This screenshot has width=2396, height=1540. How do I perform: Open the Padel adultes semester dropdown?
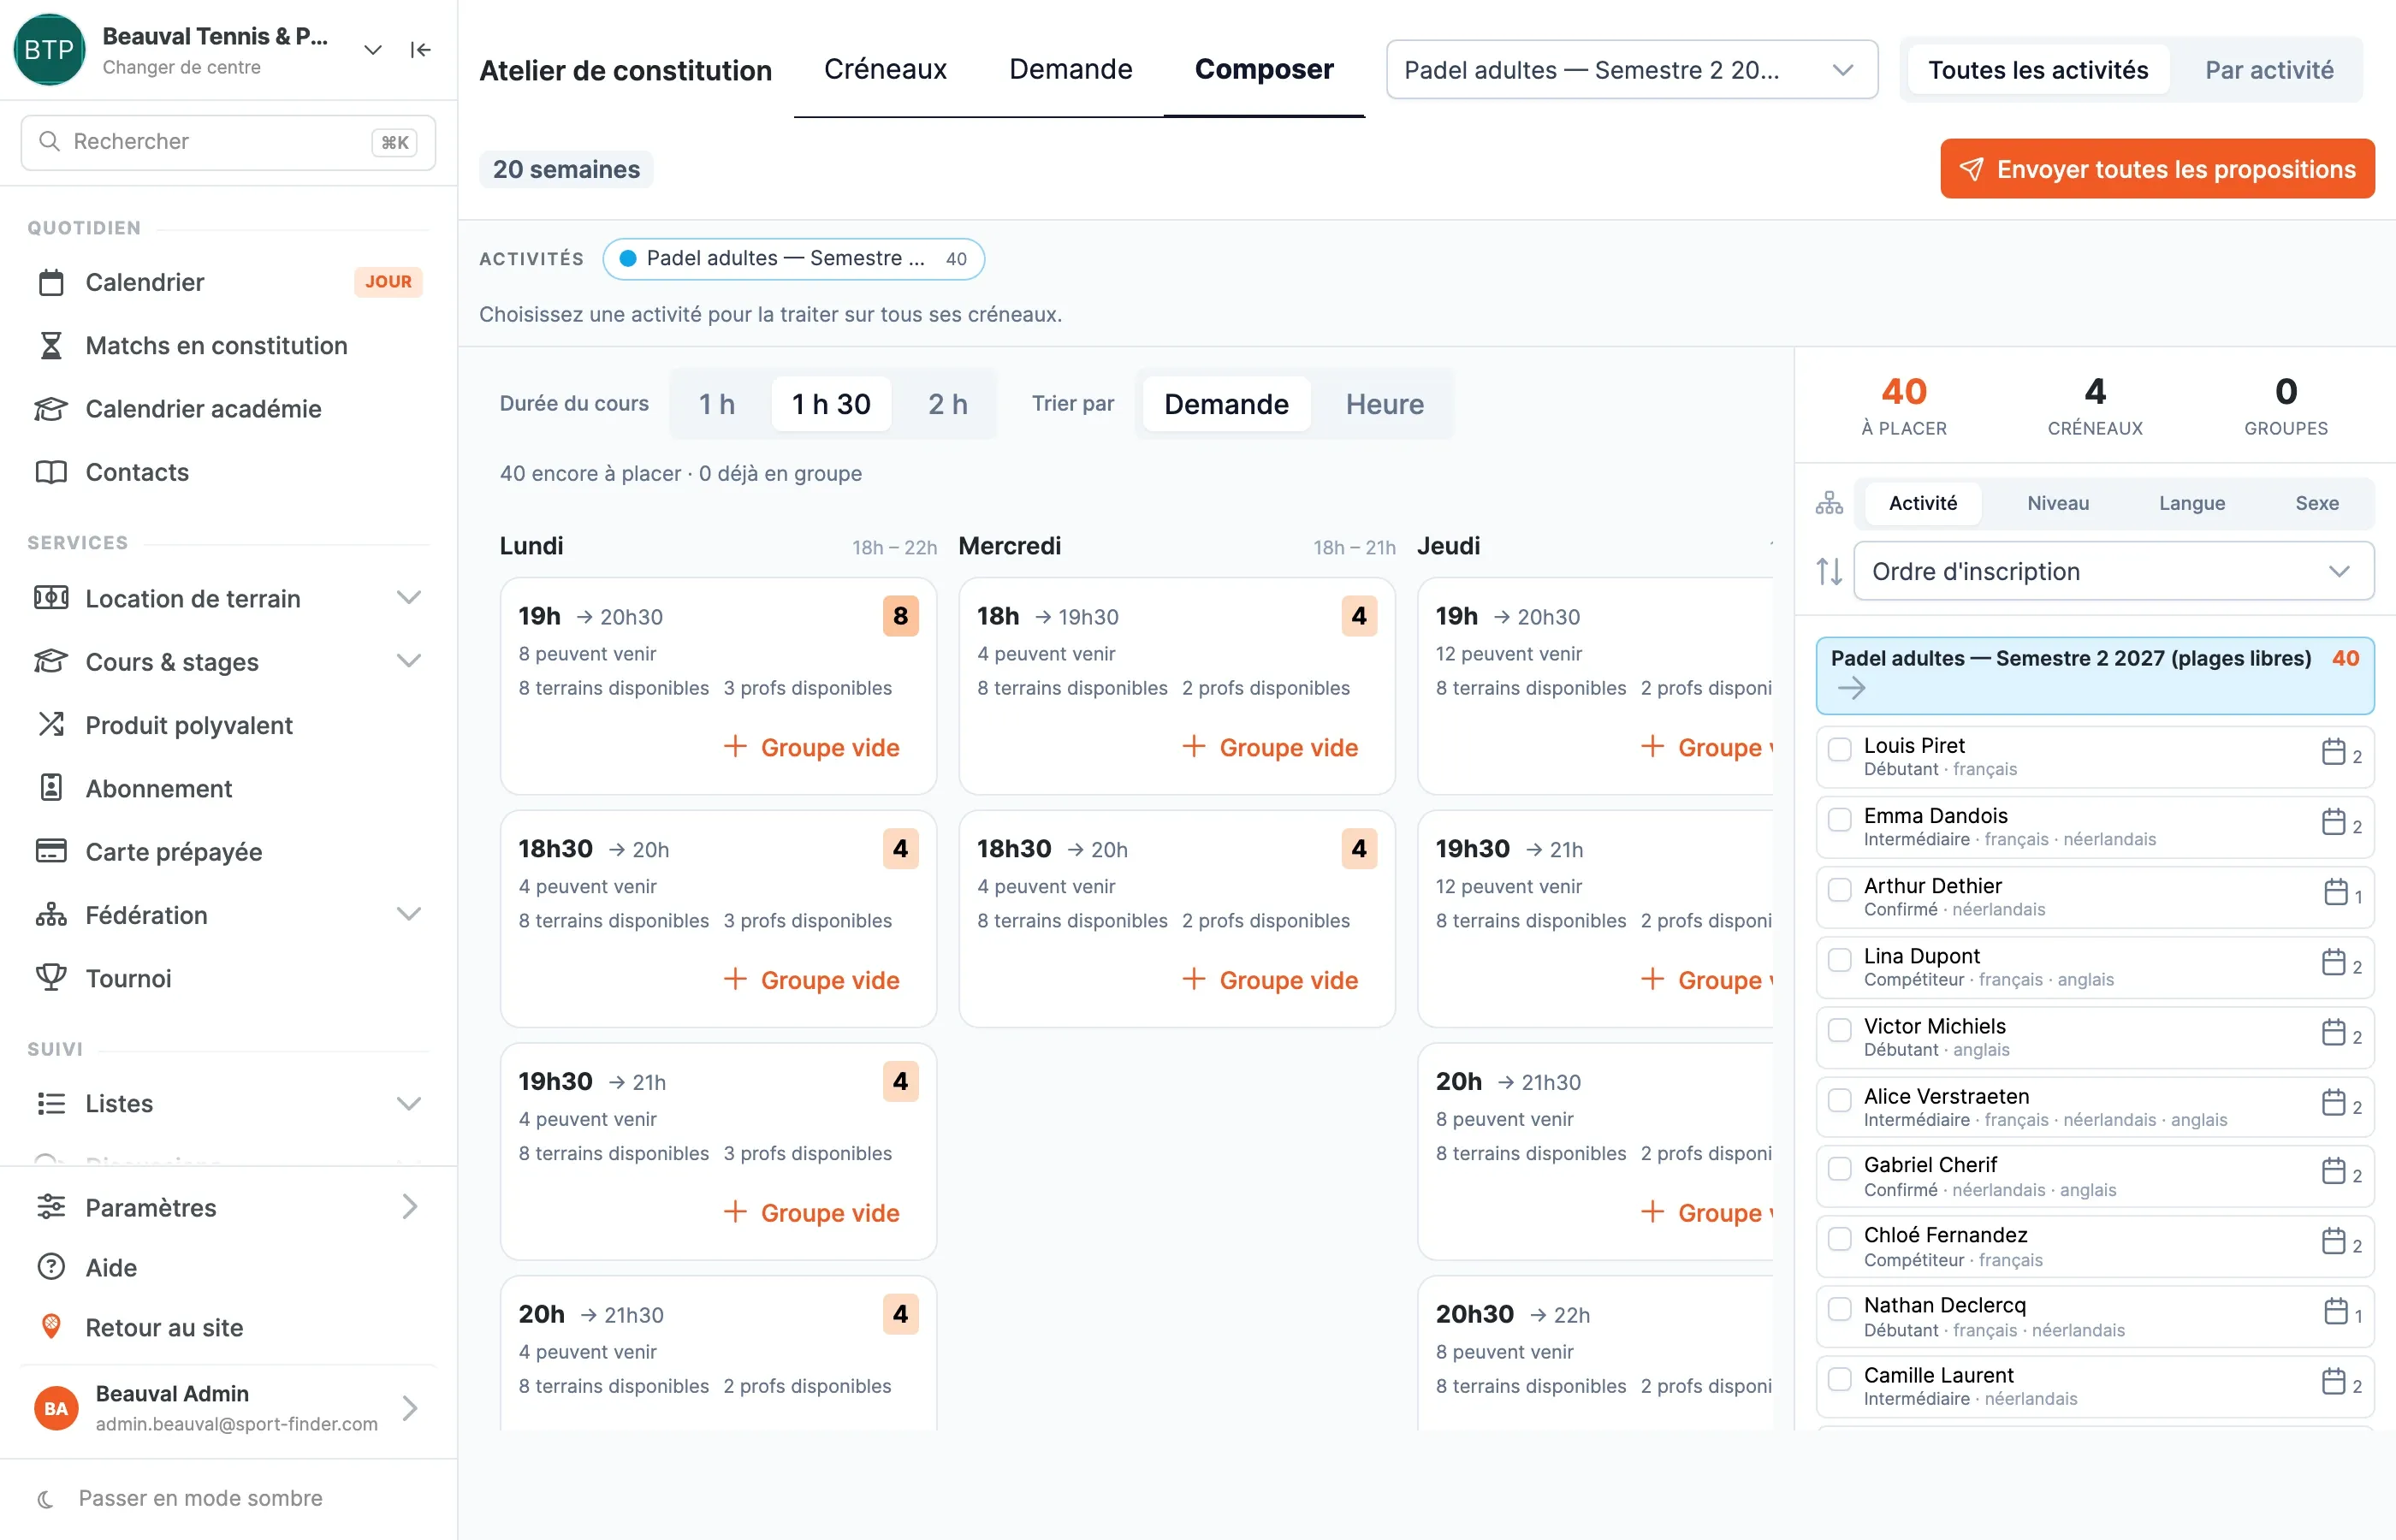[1631, 70]
